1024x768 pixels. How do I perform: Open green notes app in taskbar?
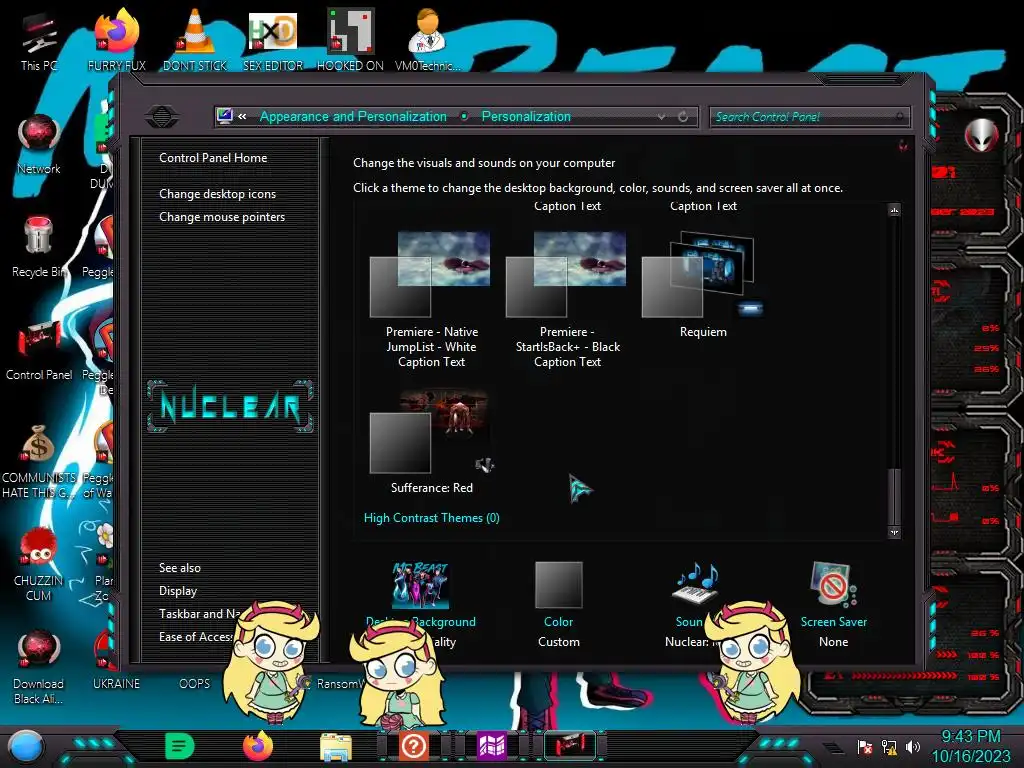(x=180, y=746)
